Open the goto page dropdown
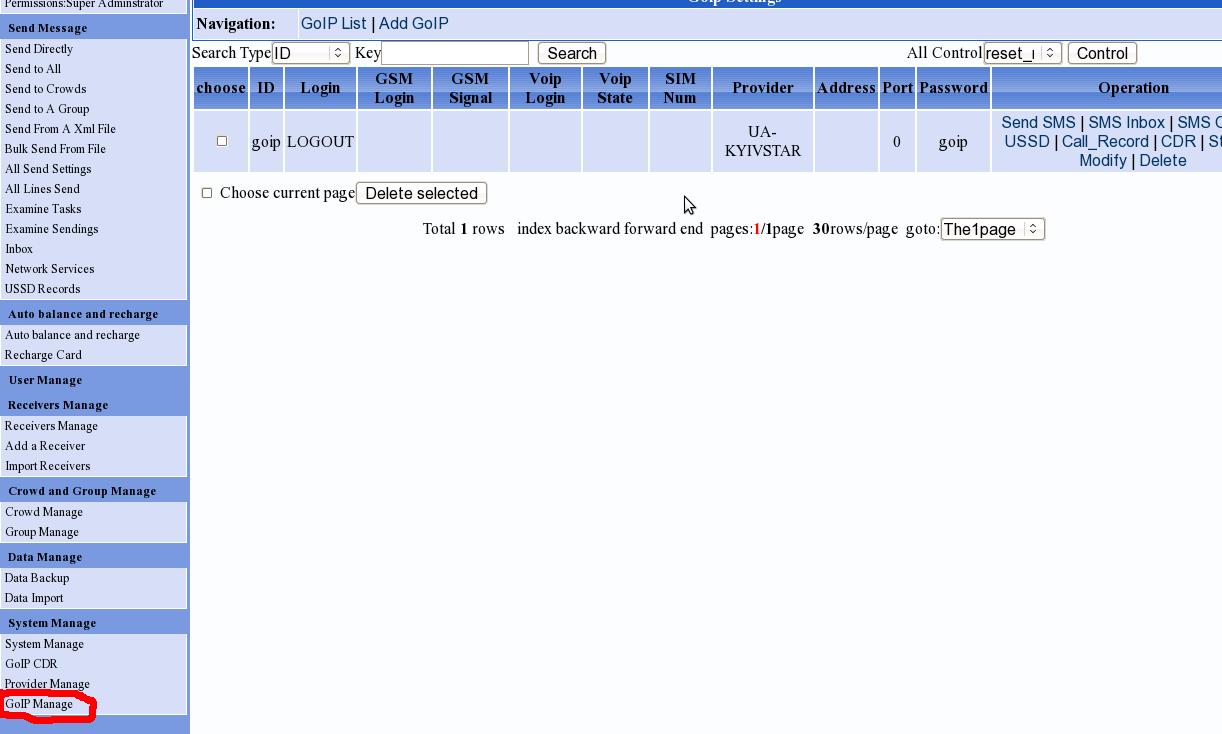The width and height of the screenshot is (1222, 734). [x=992, y=229]
